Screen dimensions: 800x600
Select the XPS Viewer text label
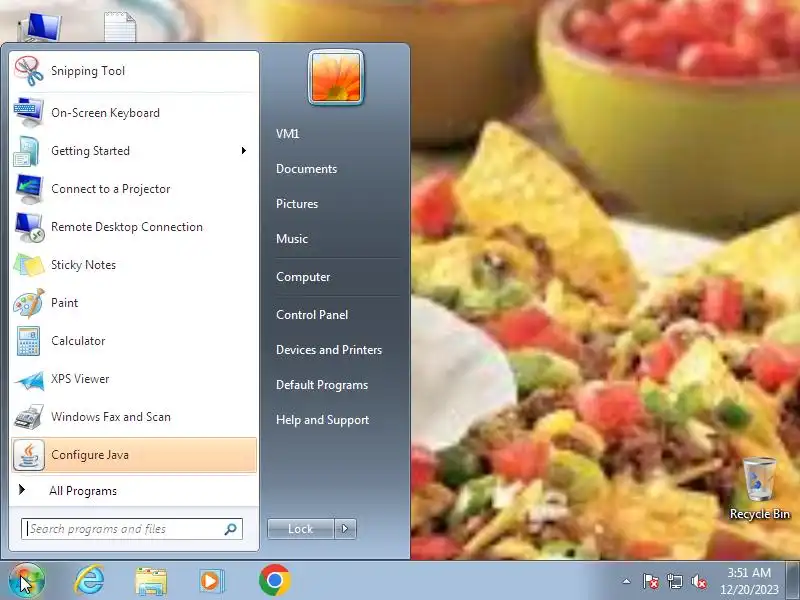pyautogui.click(x=80, y=379)
